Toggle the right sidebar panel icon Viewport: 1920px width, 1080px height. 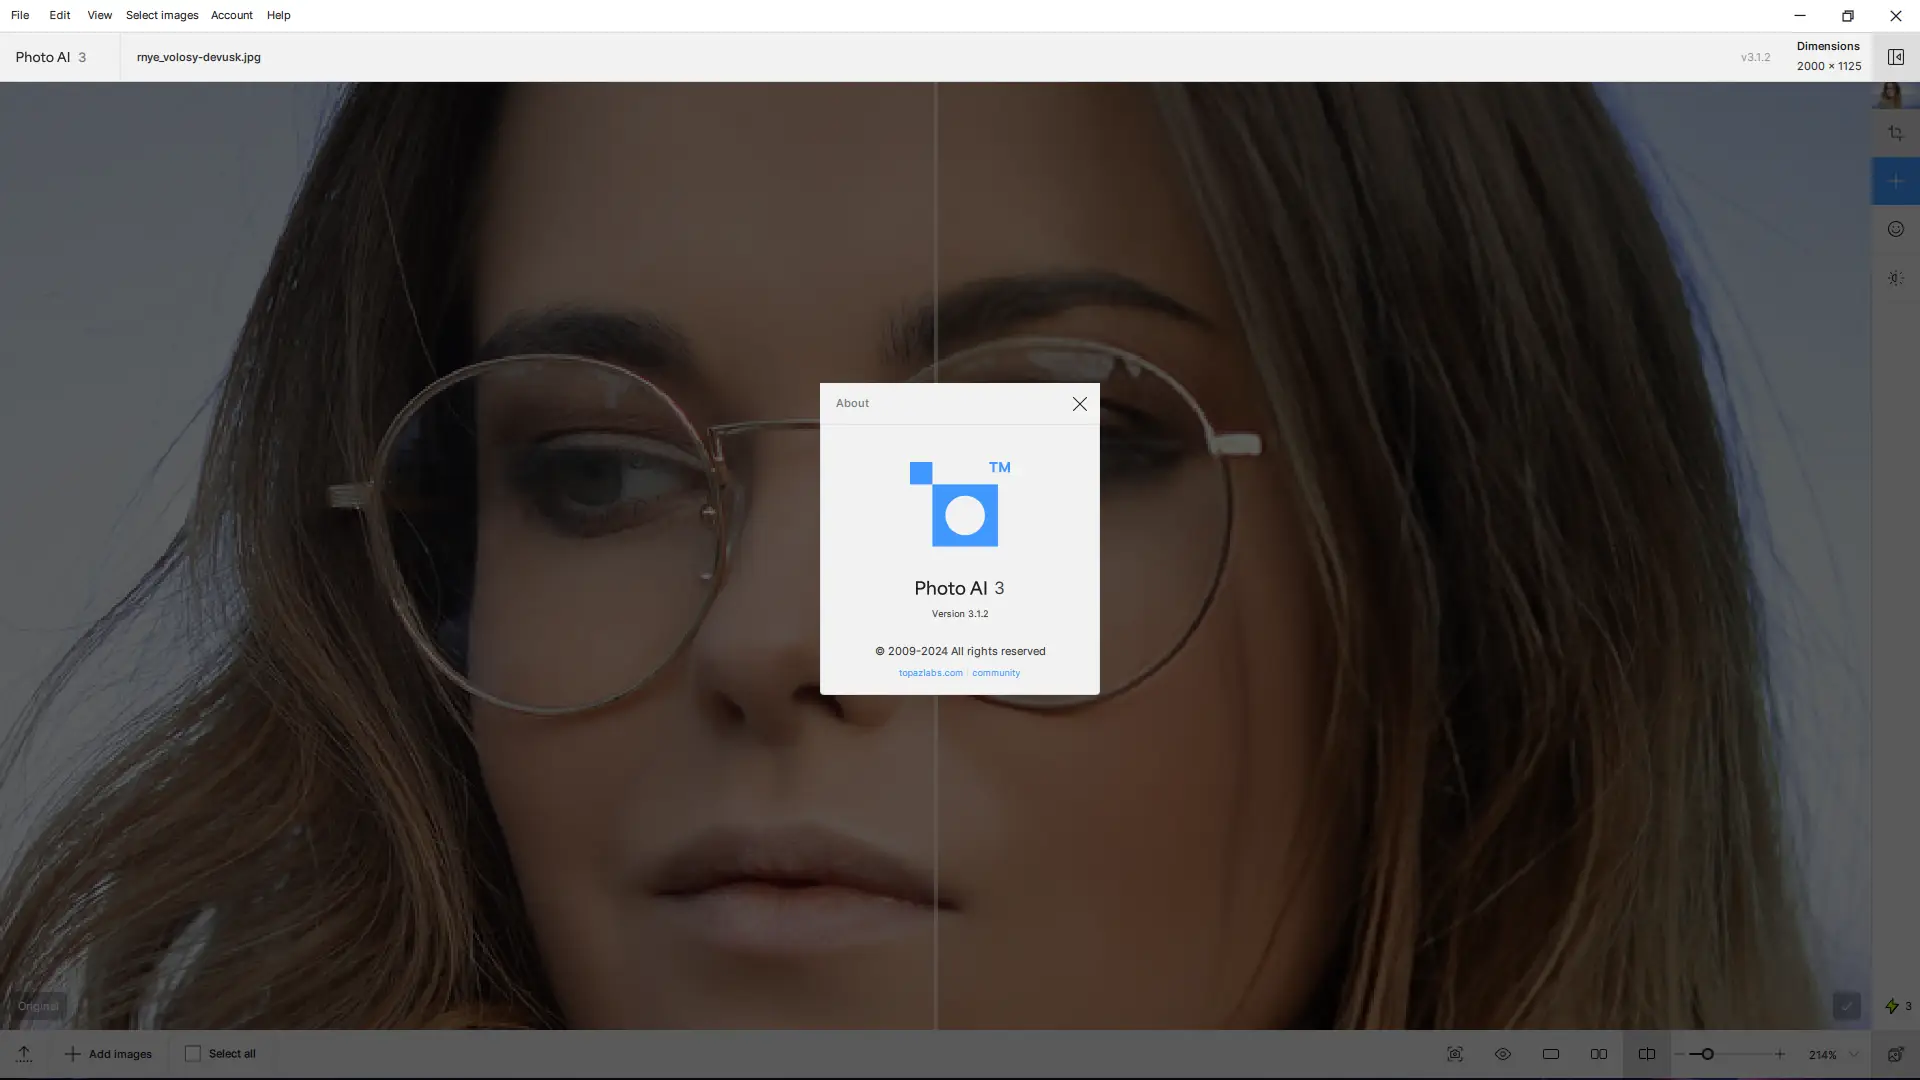click(x=1895, y=57)
